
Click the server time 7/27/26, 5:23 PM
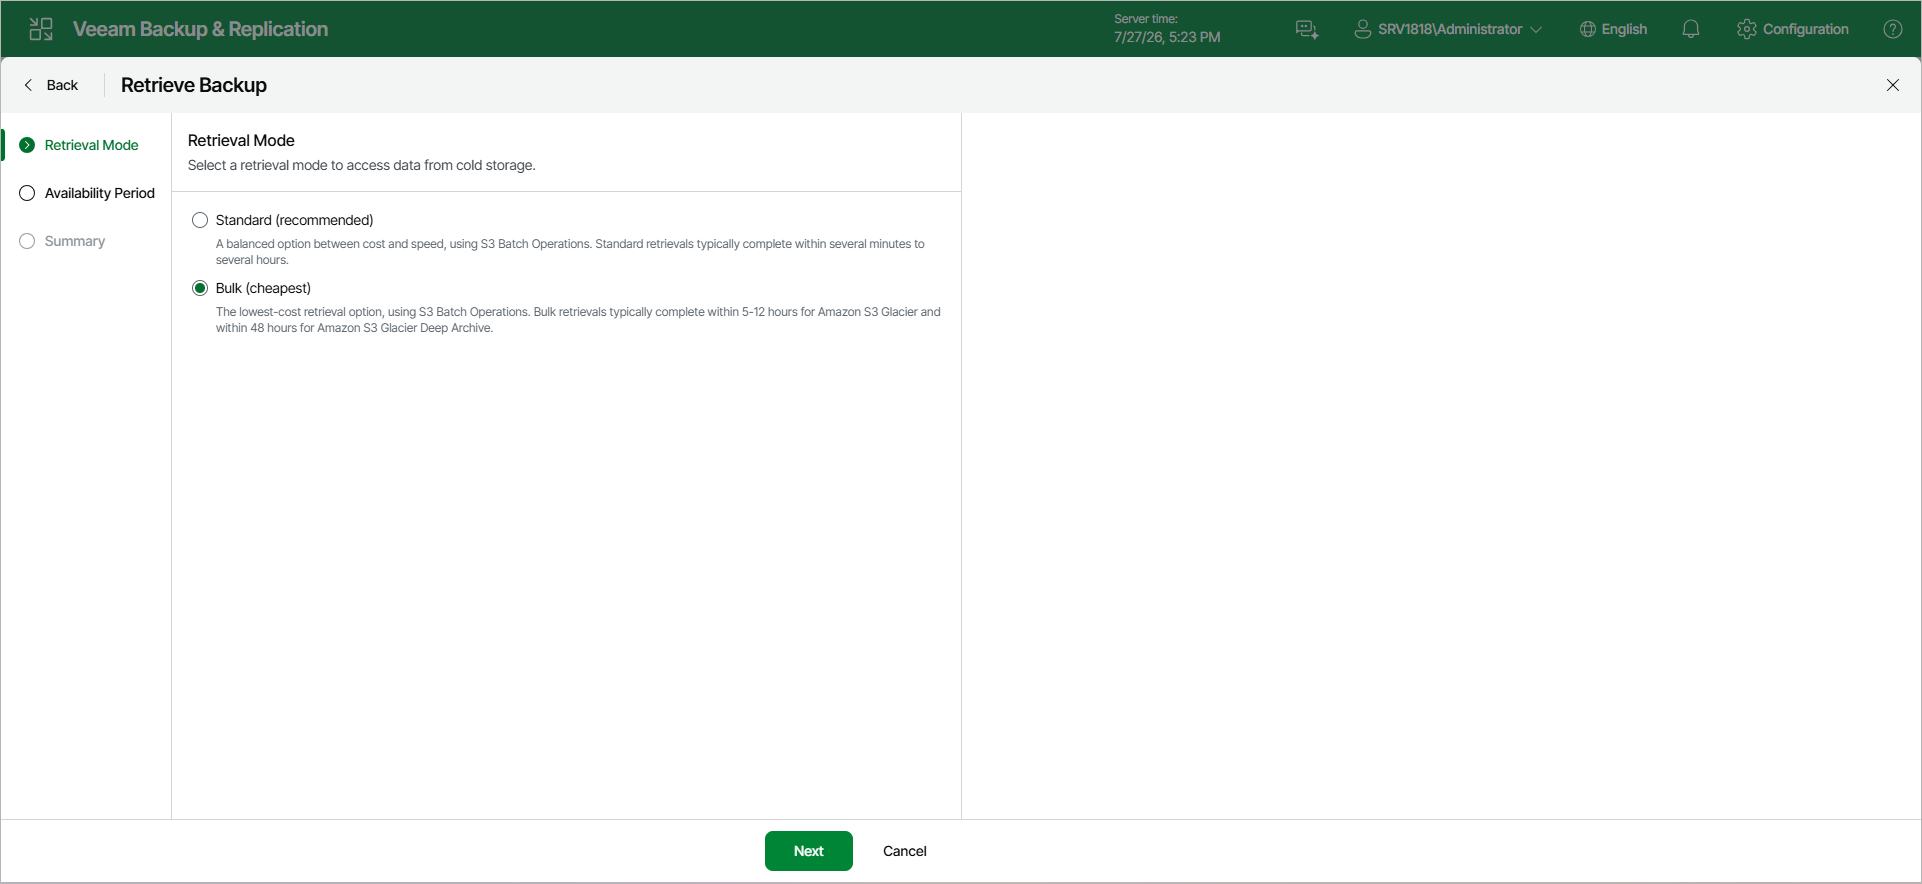pyautogui.click(x=1167, y=37)
